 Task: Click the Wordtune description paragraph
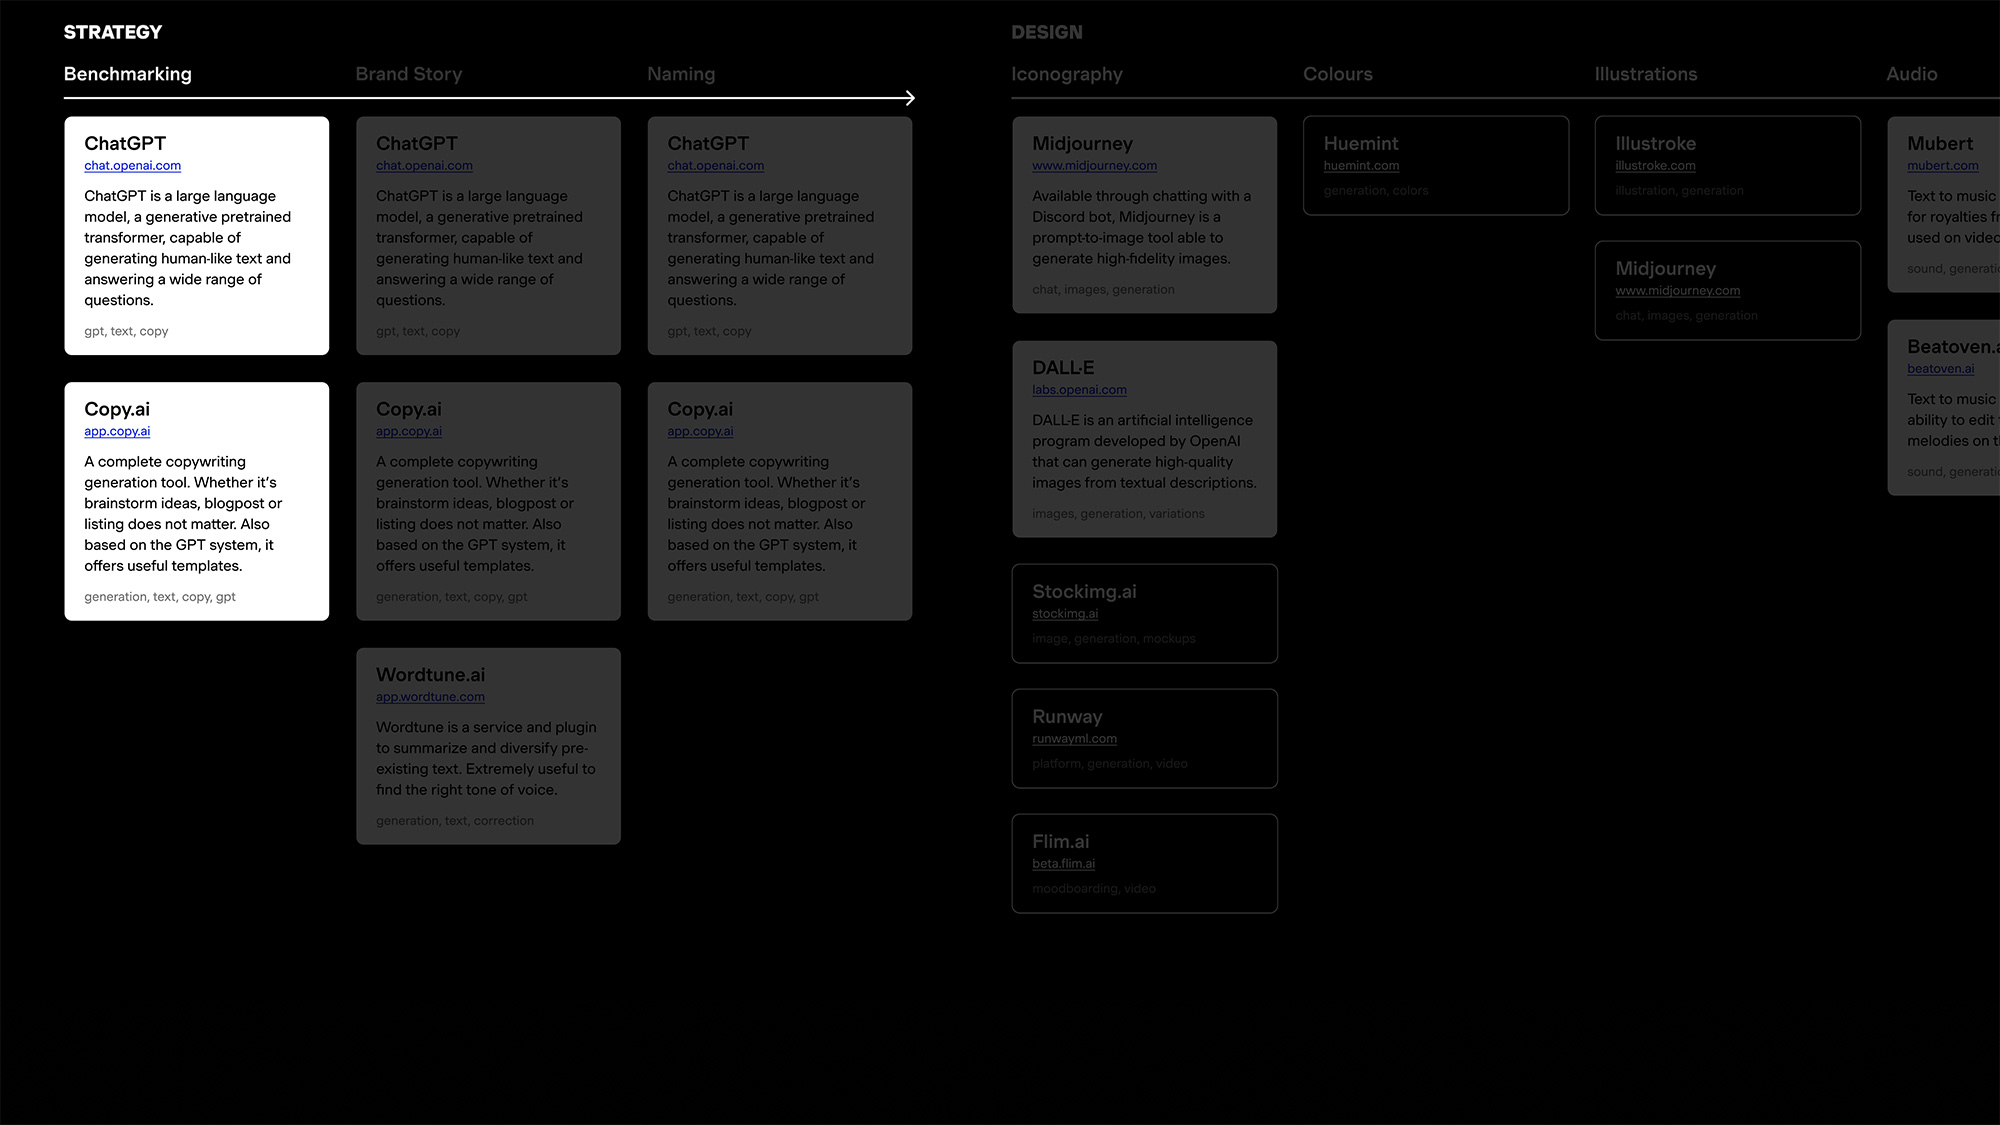point(486,758)
